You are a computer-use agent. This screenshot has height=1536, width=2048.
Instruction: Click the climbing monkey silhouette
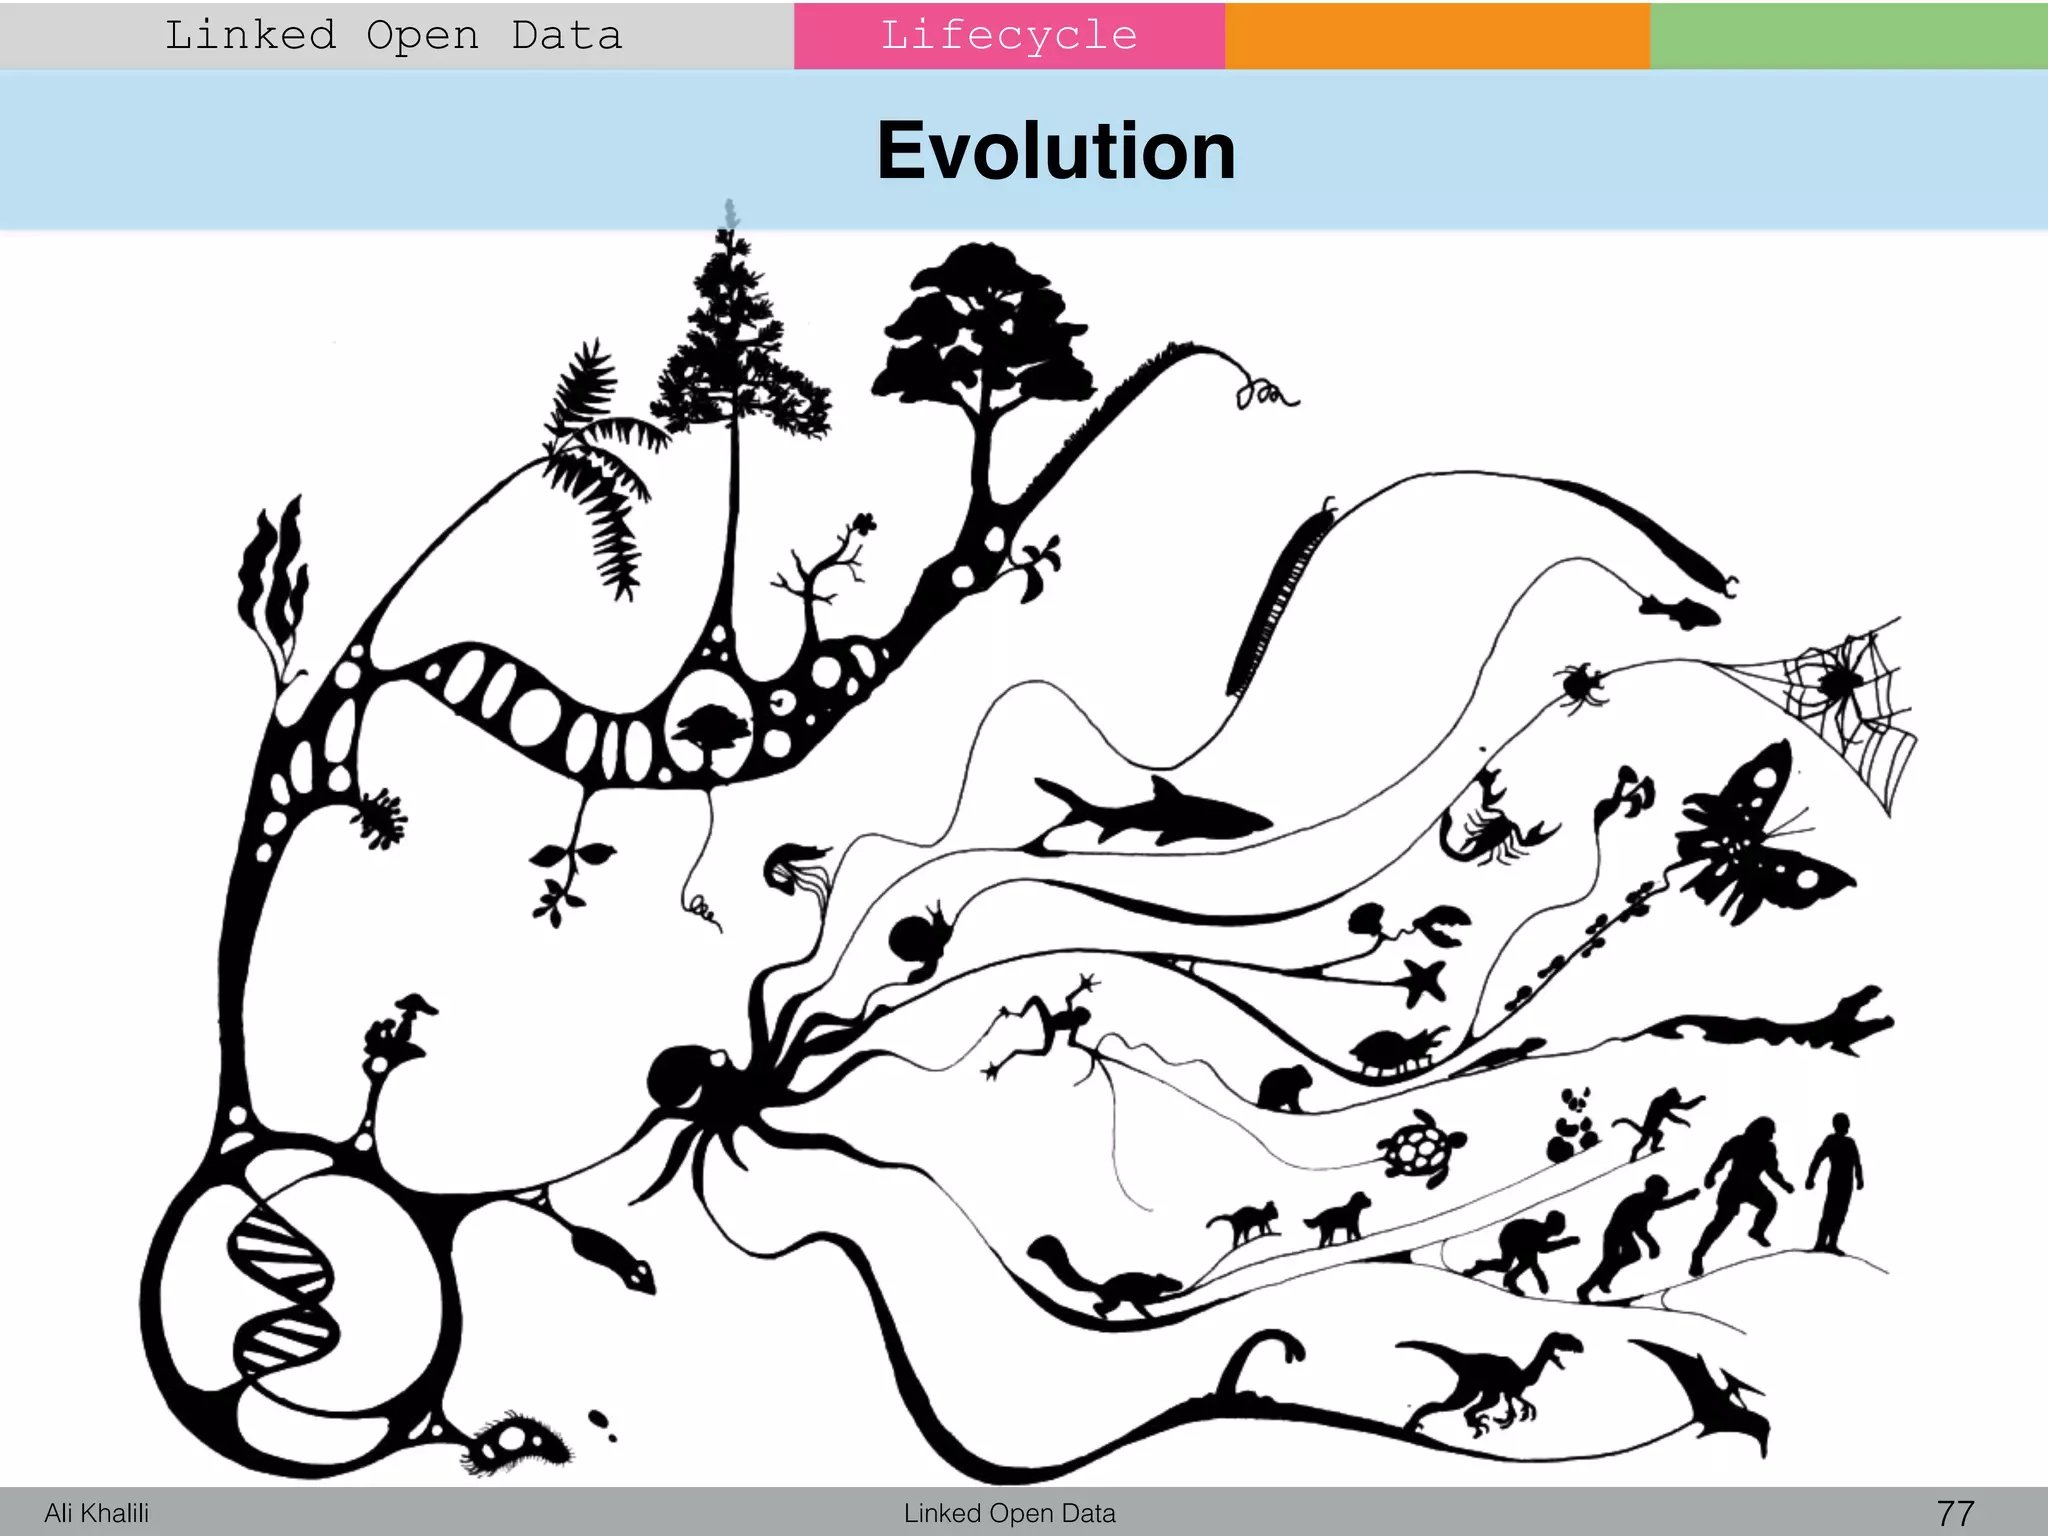coord(1662,1123)
